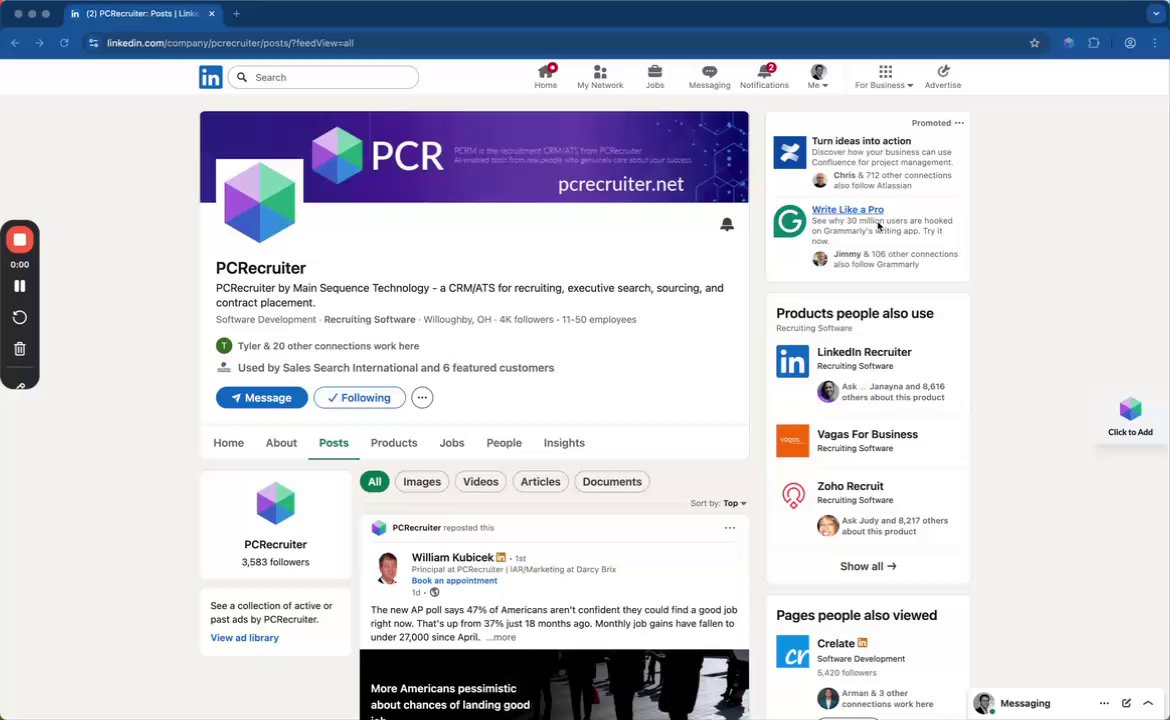Filter posts by Images
The image size is (1170, 720).
422,481
